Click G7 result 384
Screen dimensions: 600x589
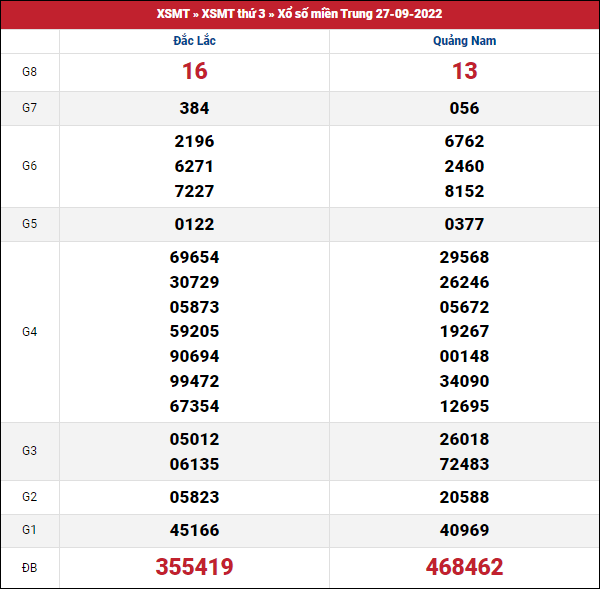pyautogui.click(x=194, y=108)
